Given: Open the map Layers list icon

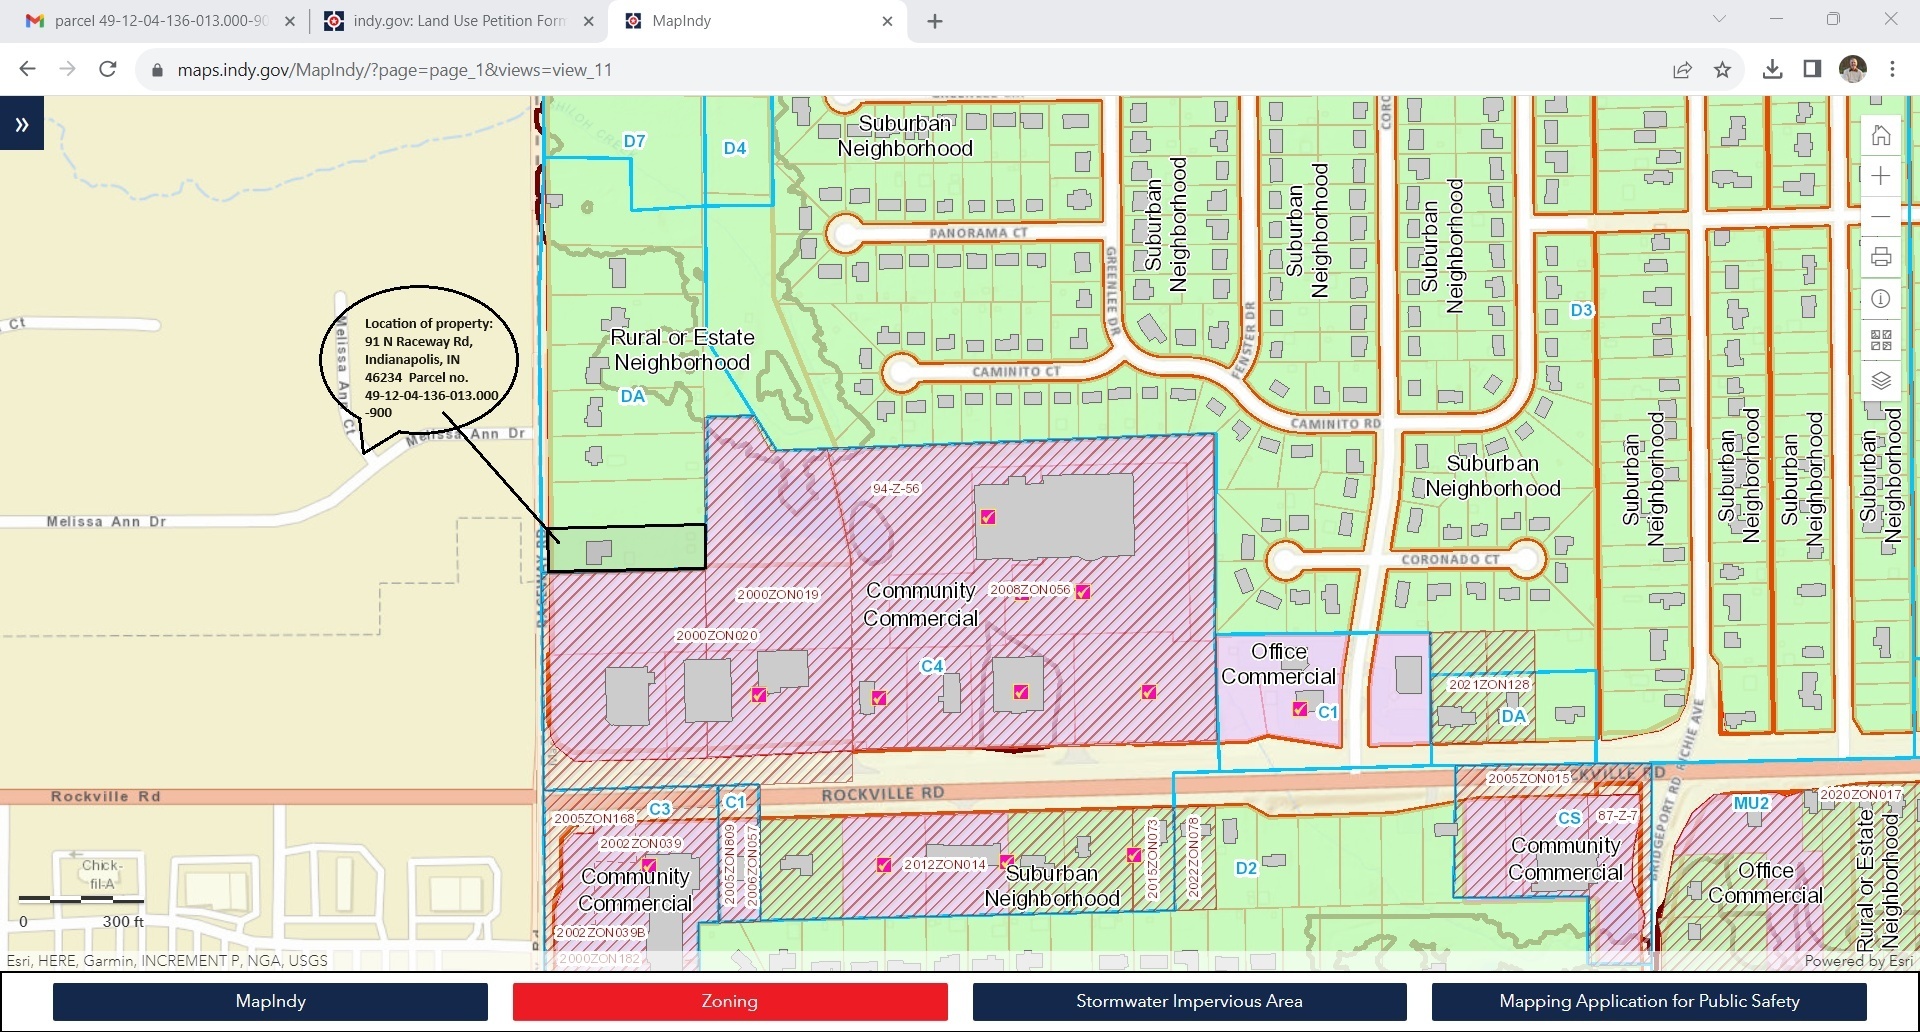Looking at the screenshot, I should click(x=1880, y=381).
